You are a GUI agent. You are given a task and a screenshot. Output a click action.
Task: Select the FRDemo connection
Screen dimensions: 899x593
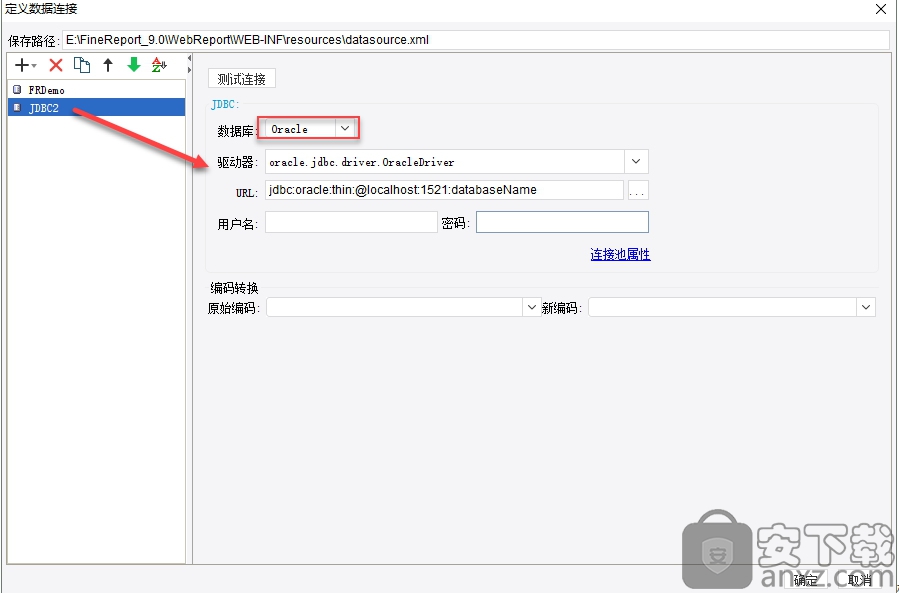96,90
